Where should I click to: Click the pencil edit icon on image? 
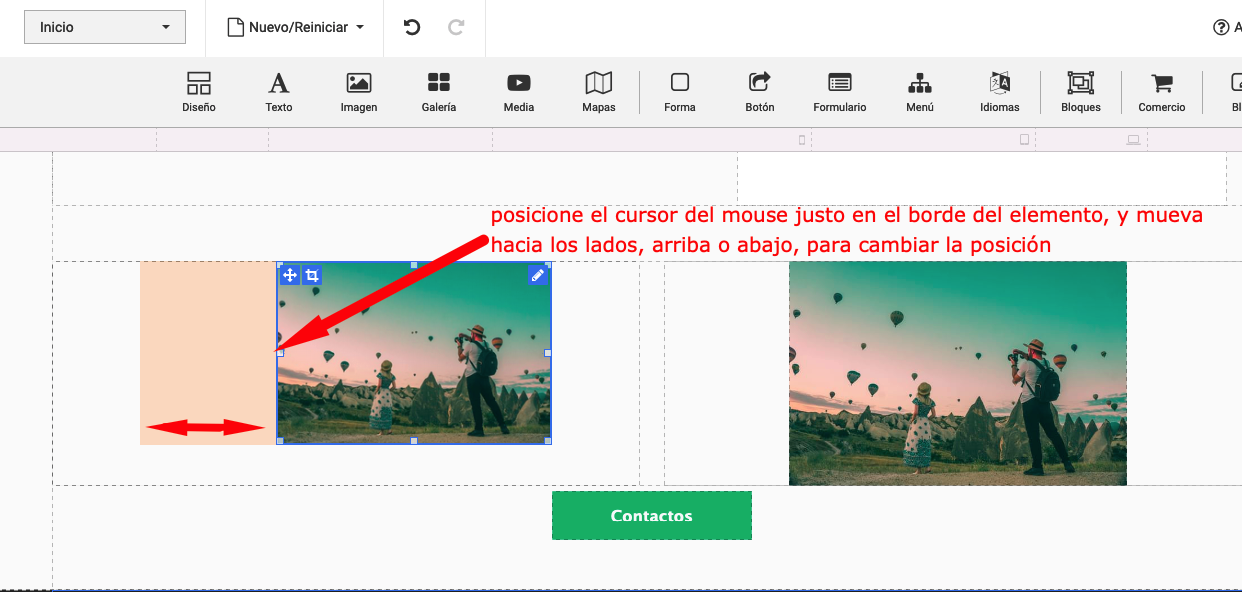538,275
